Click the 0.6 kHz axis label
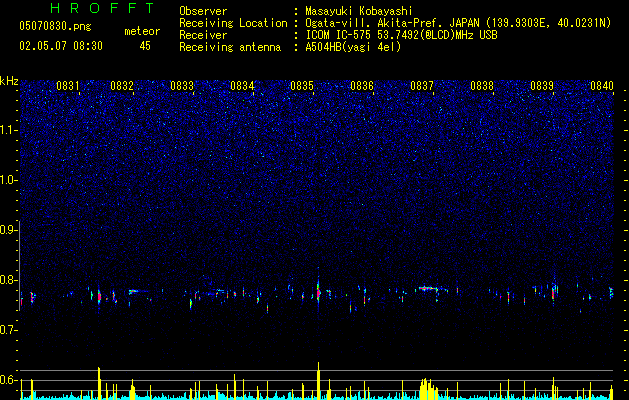This screenshot has height=400, width=629. point(8,380)
